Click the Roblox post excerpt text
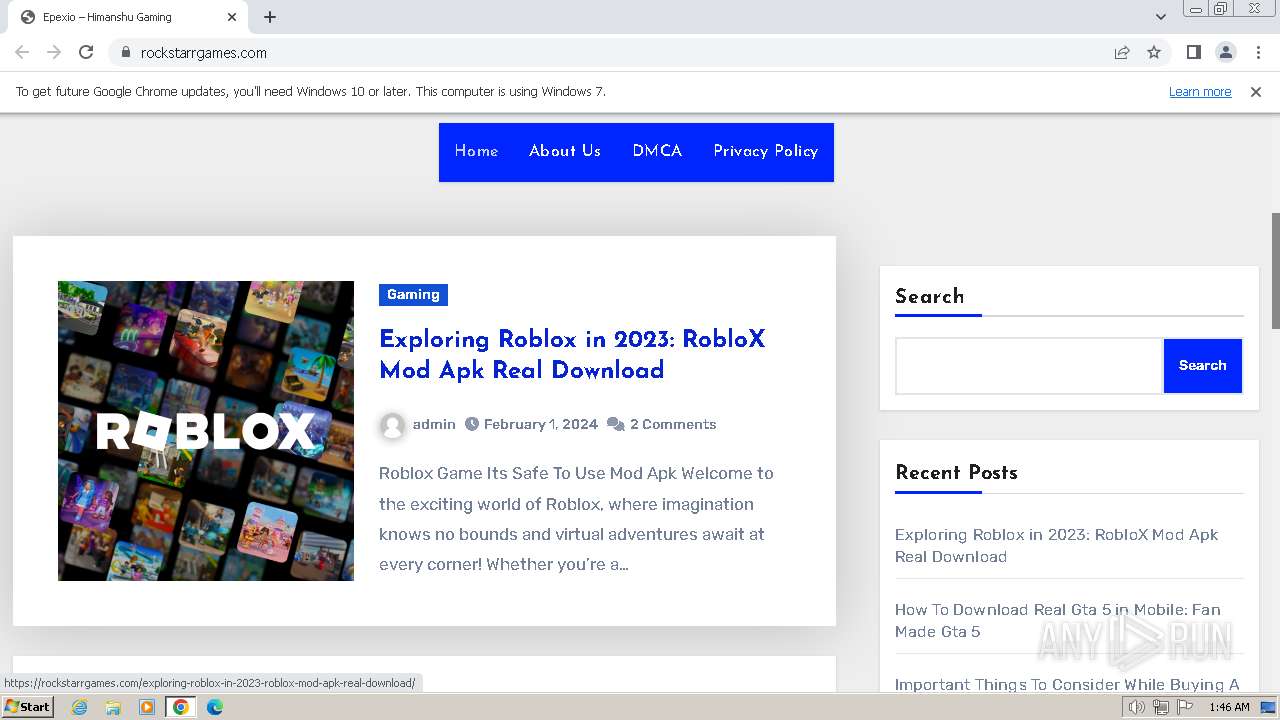The width and height of the screenshot is (1280, 720). 576,519
